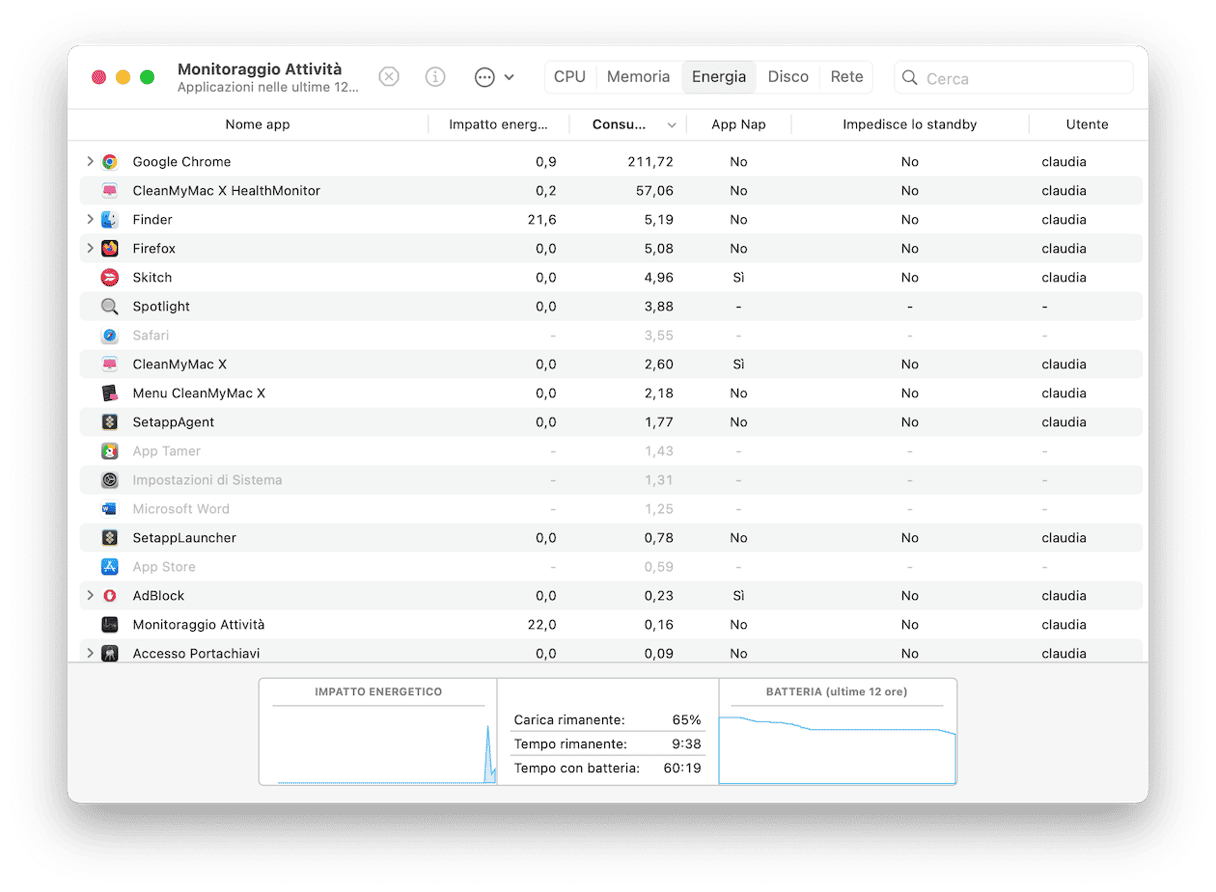
Task: Click the Batteria last 12 hours graph
Action: click(837, 732)
